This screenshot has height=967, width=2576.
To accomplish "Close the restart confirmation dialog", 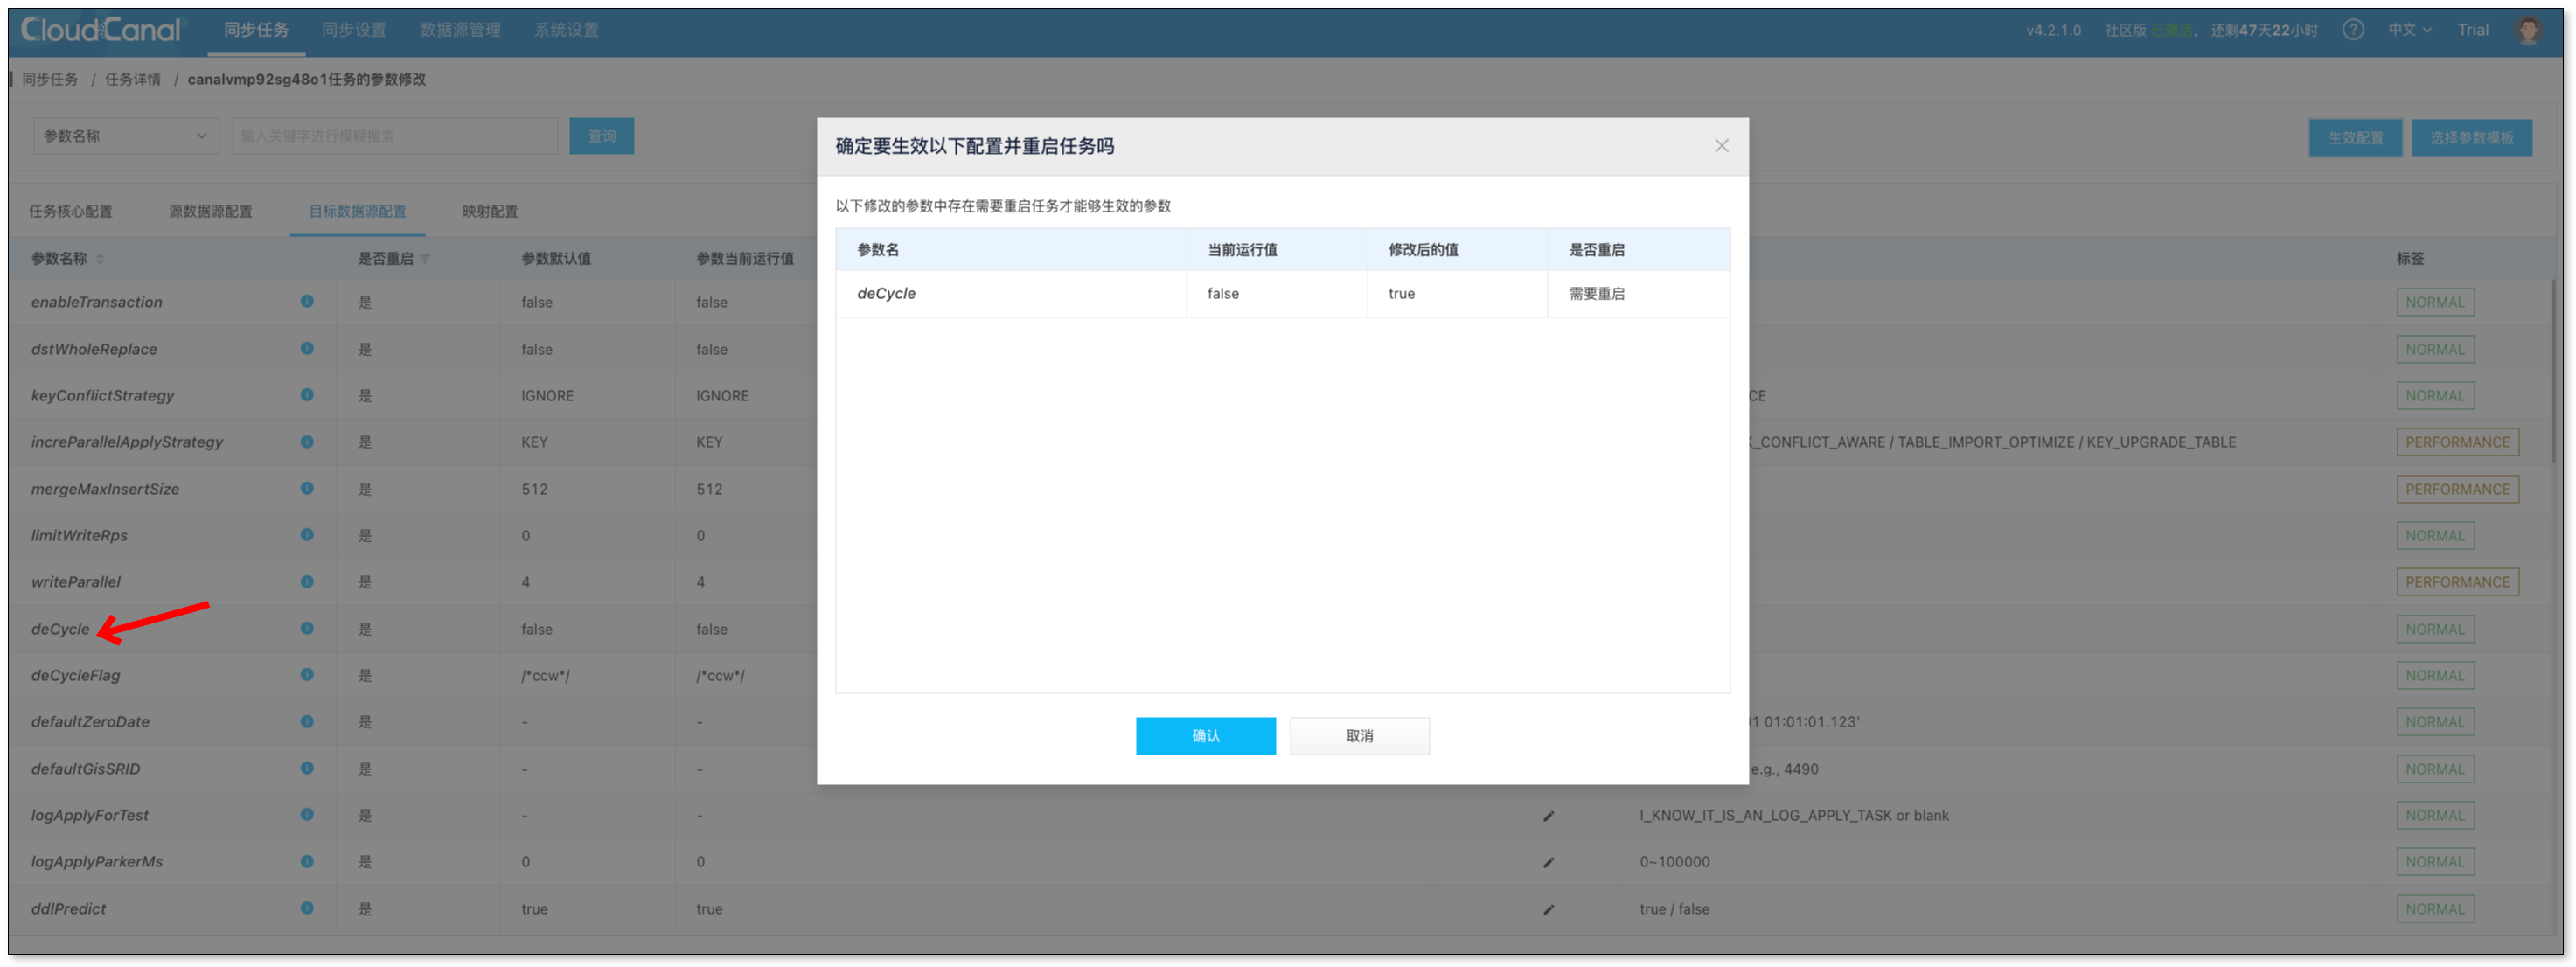I will [x=1721, y=146].
